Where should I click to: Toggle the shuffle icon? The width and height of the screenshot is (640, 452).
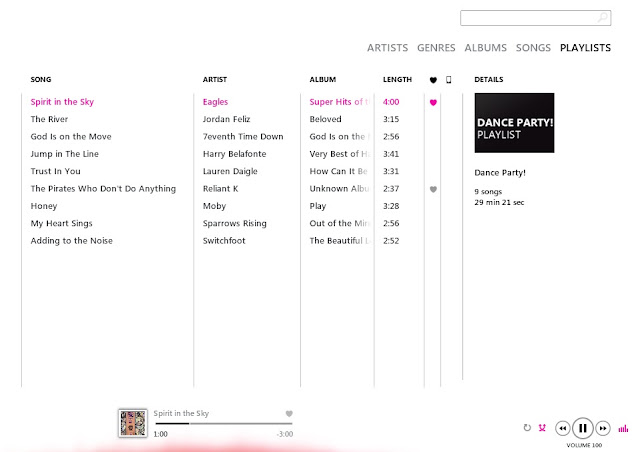(542, 428)
